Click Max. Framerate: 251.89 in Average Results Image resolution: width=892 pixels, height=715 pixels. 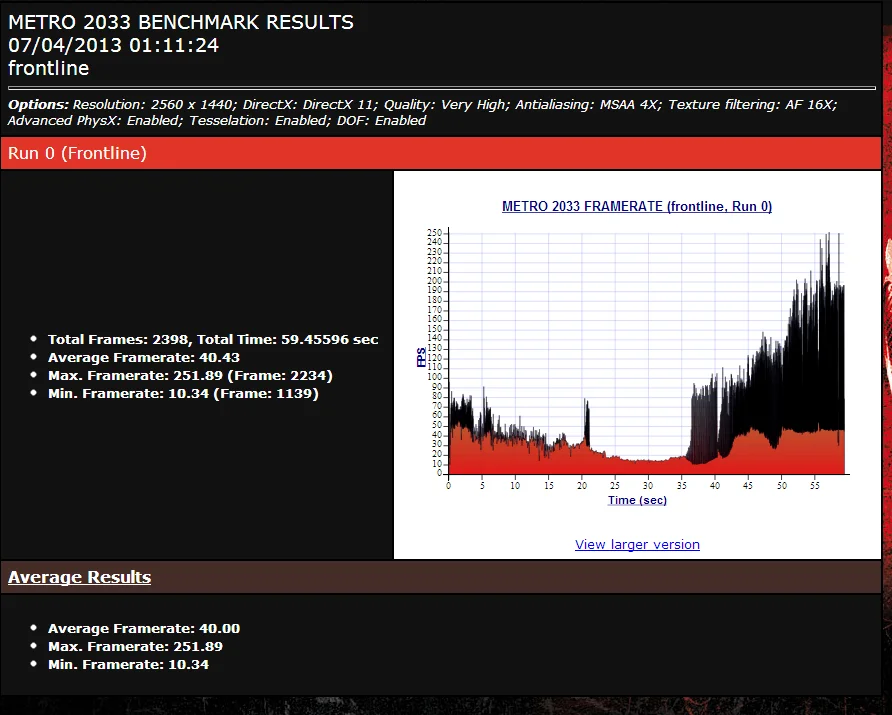pos(135,647)
